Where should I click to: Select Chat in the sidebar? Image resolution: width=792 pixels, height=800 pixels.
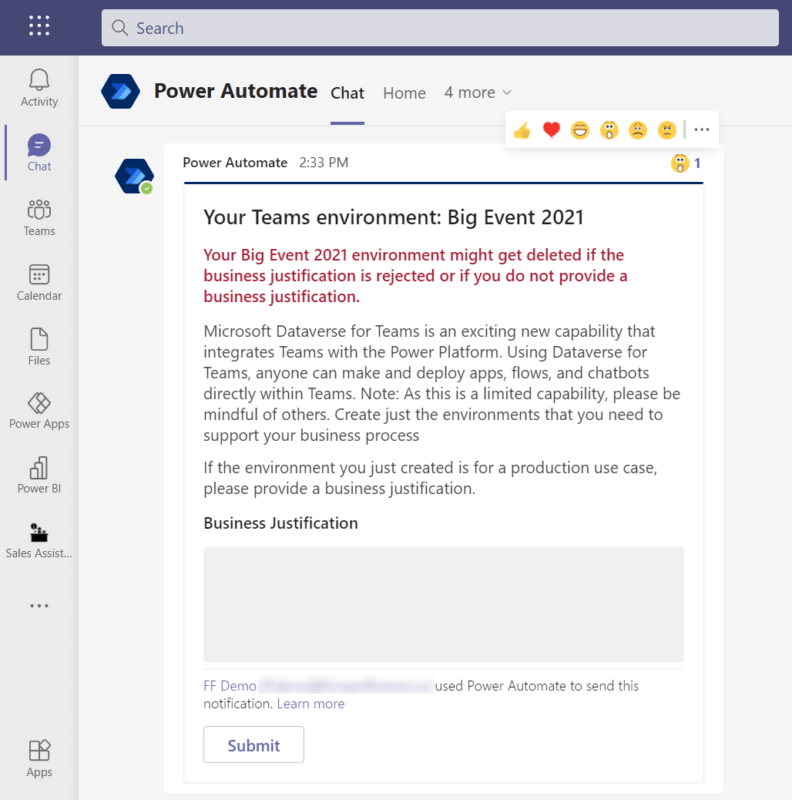(x=39, y=153)
